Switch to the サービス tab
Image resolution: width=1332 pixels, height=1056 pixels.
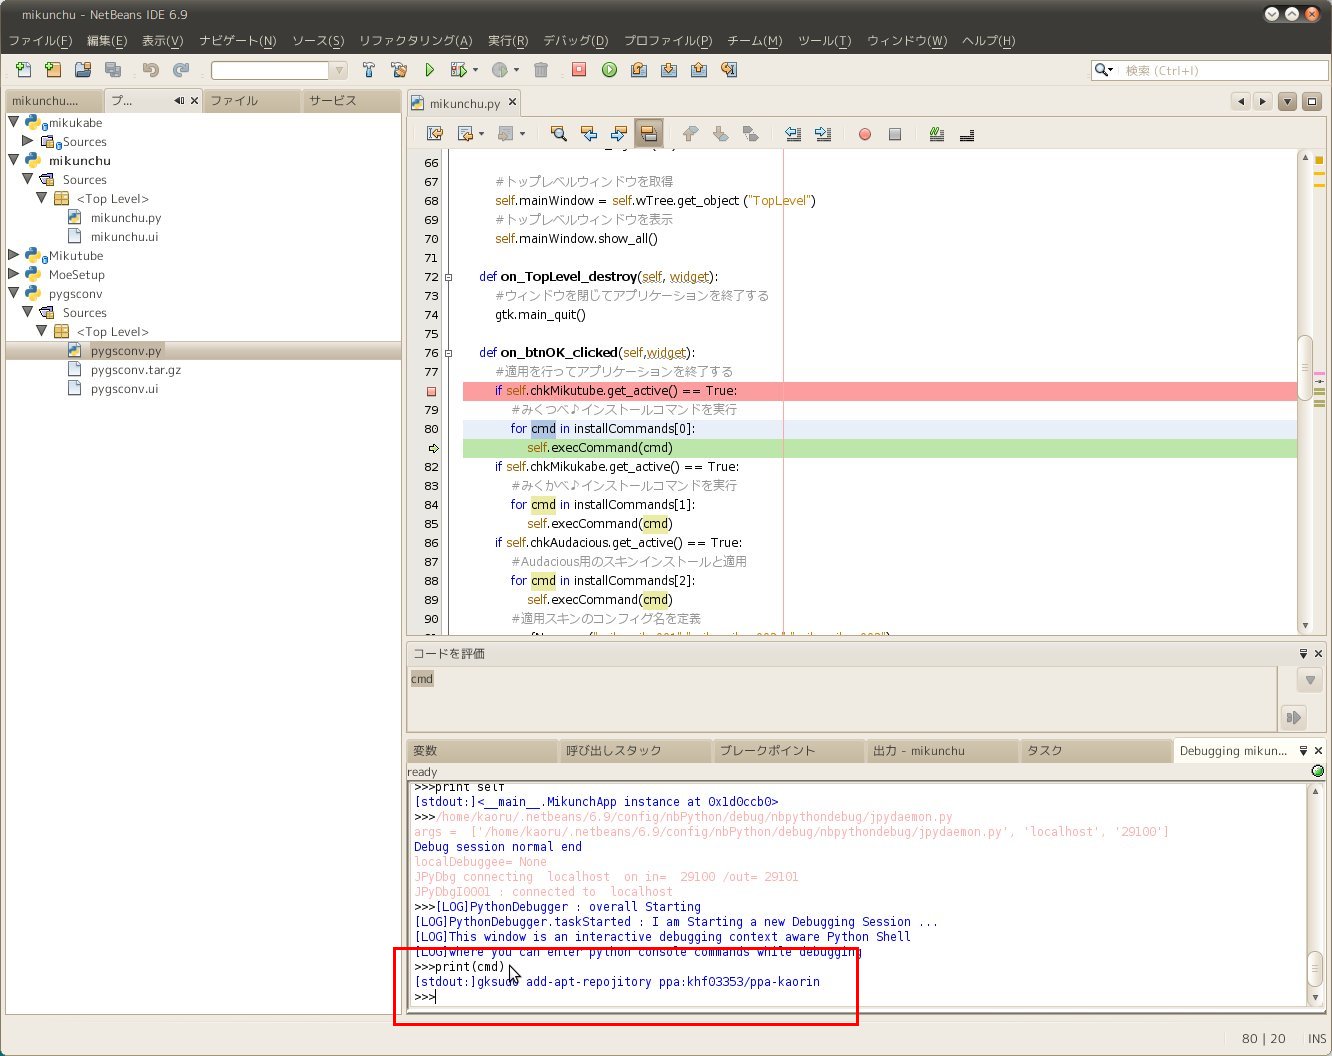(351, 100)
